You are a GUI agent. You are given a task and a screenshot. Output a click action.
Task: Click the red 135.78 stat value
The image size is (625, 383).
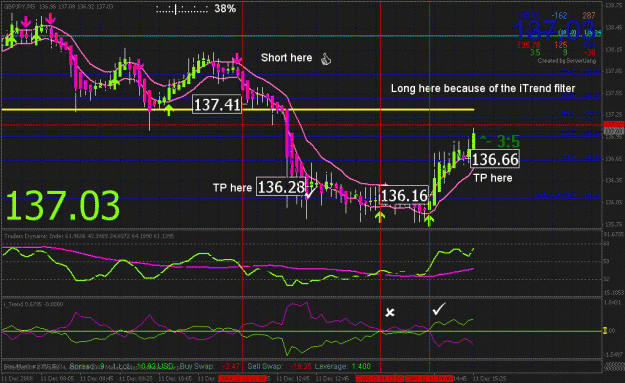pyautogui.click(x=529, y=45)
